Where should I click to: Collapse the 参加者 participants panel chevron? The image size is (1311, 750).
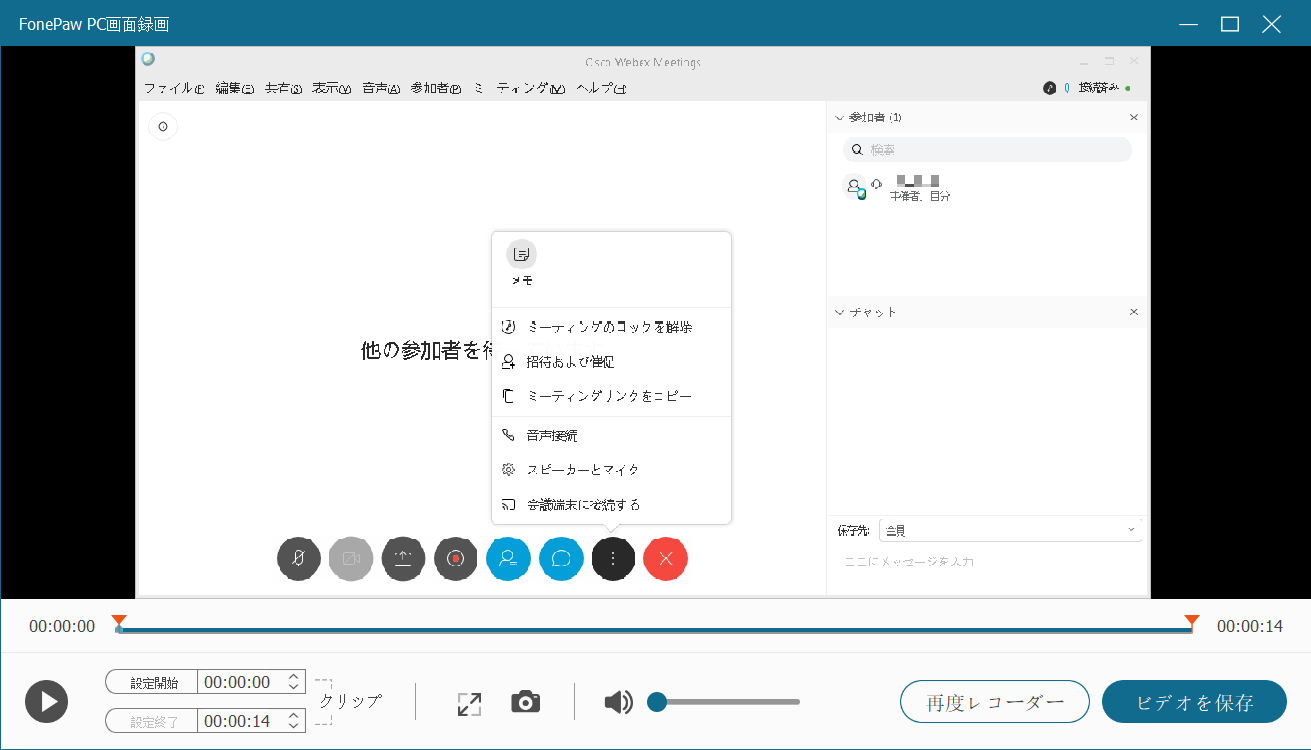pos(839,118)
